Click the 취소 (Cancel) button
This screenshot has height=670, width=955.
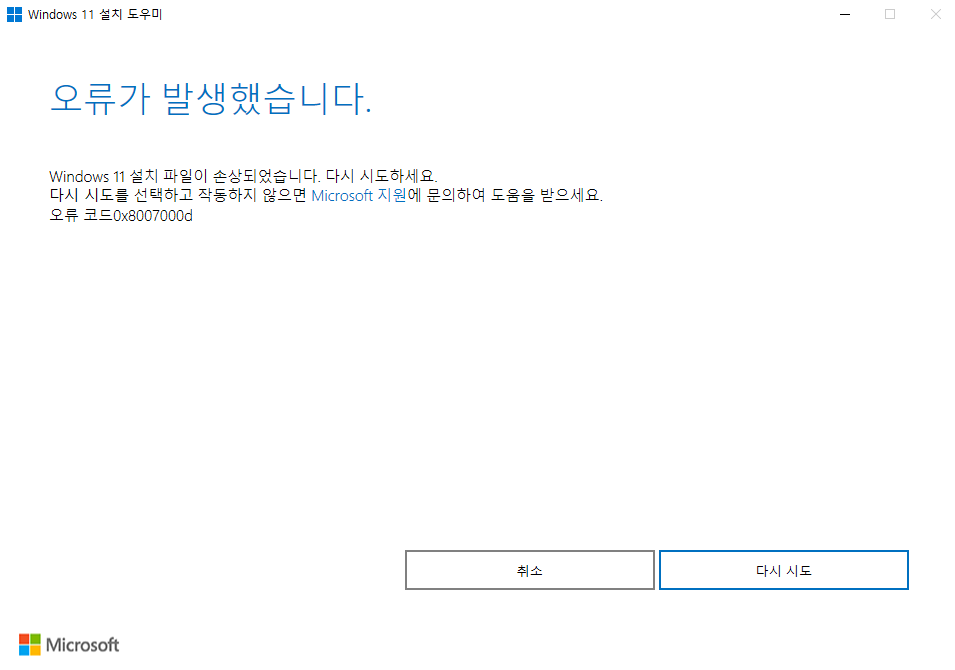tap(530, 570)
